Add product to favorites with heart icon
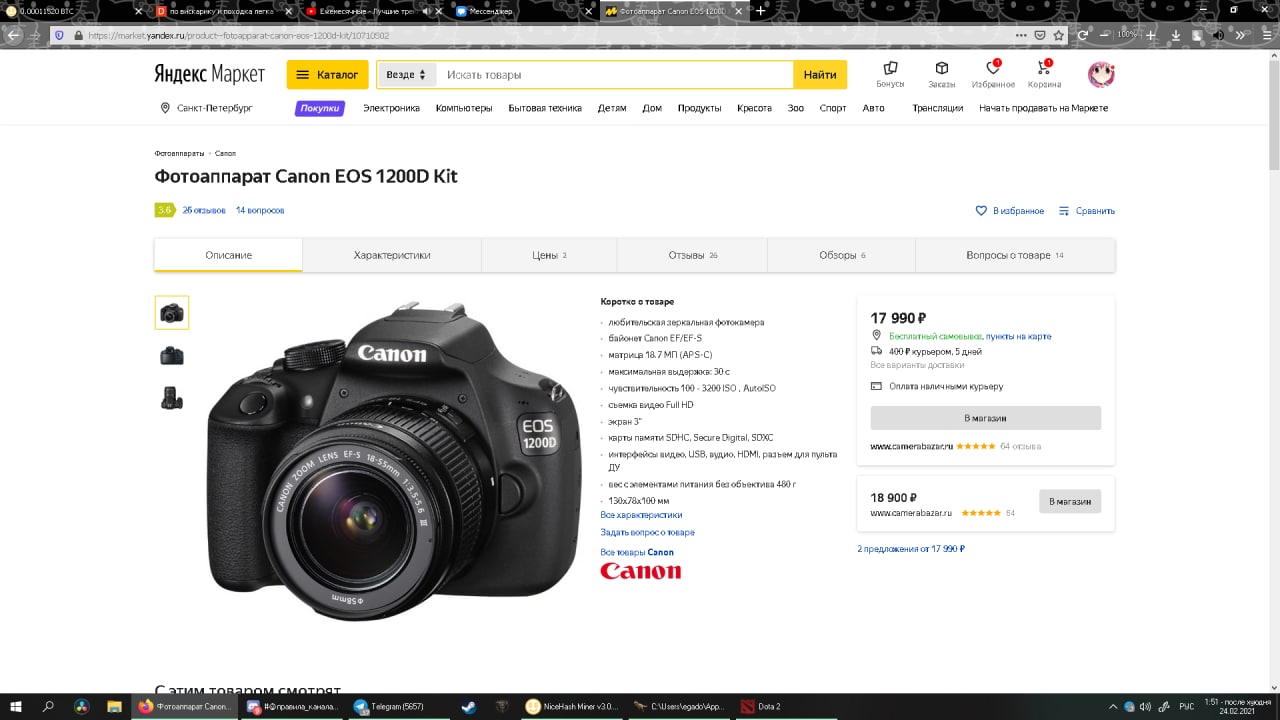The image size is (1280, 720). (x=1010, y=211)
